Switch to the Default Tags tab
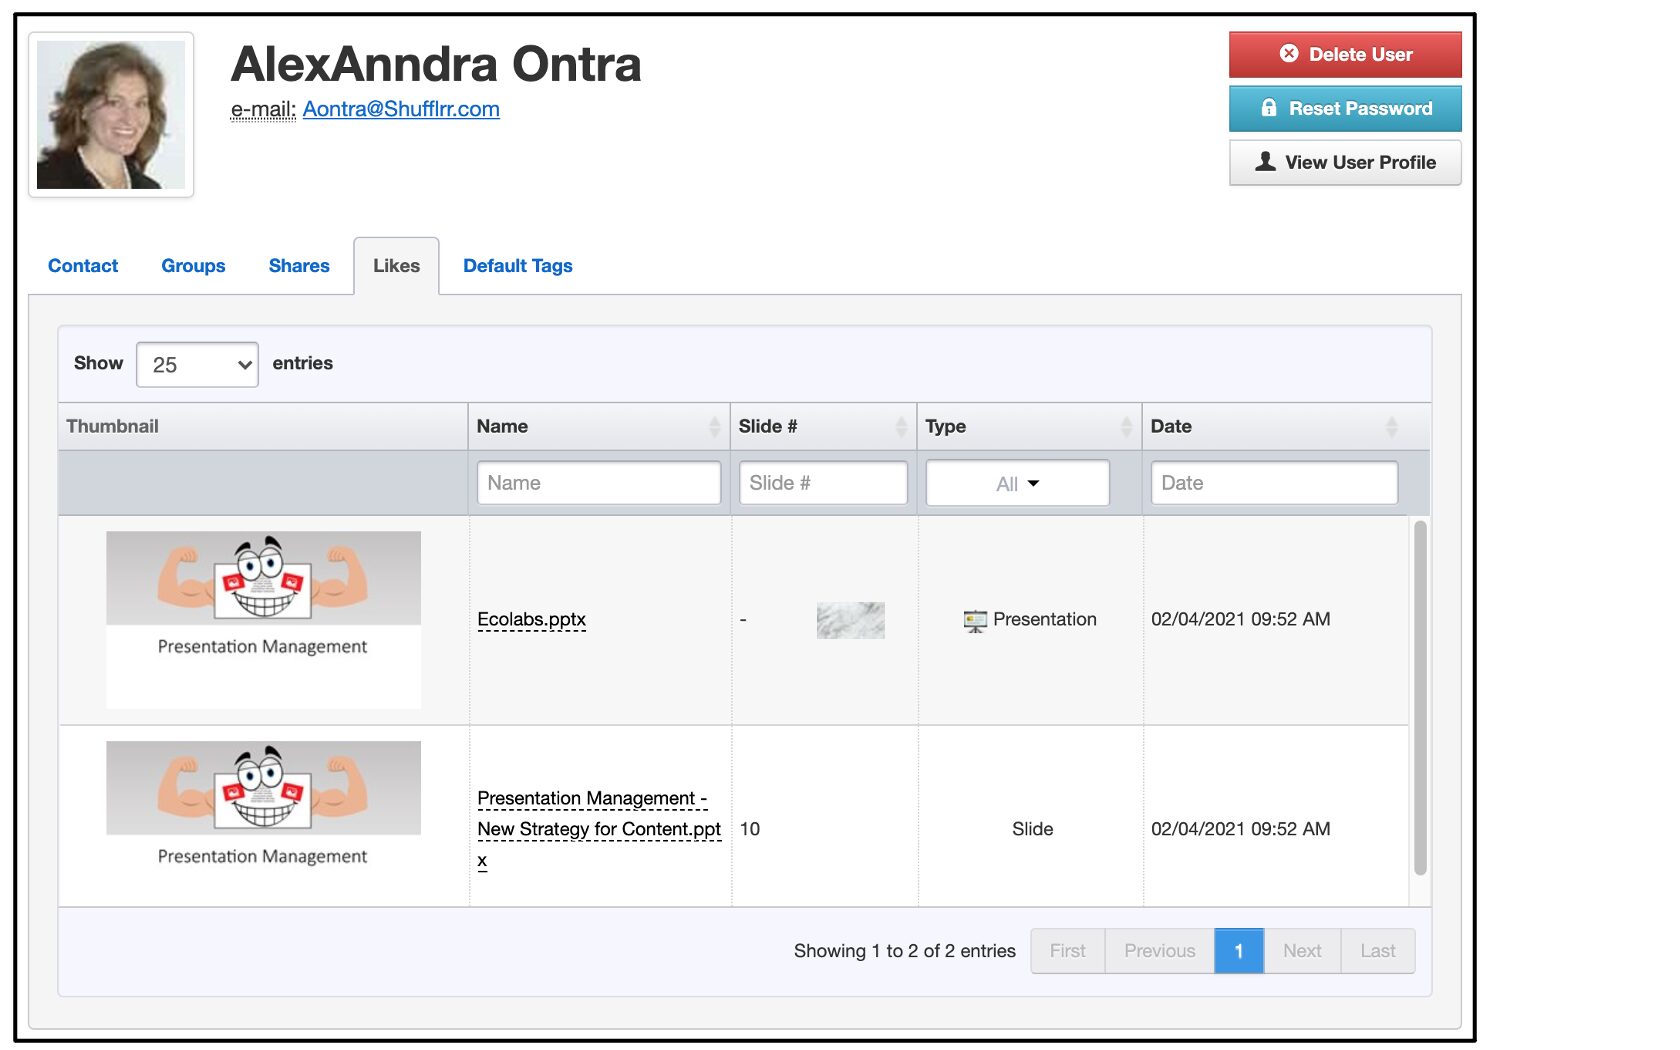The width and height of the screenshot is (1680, 1050). [517, 266]
